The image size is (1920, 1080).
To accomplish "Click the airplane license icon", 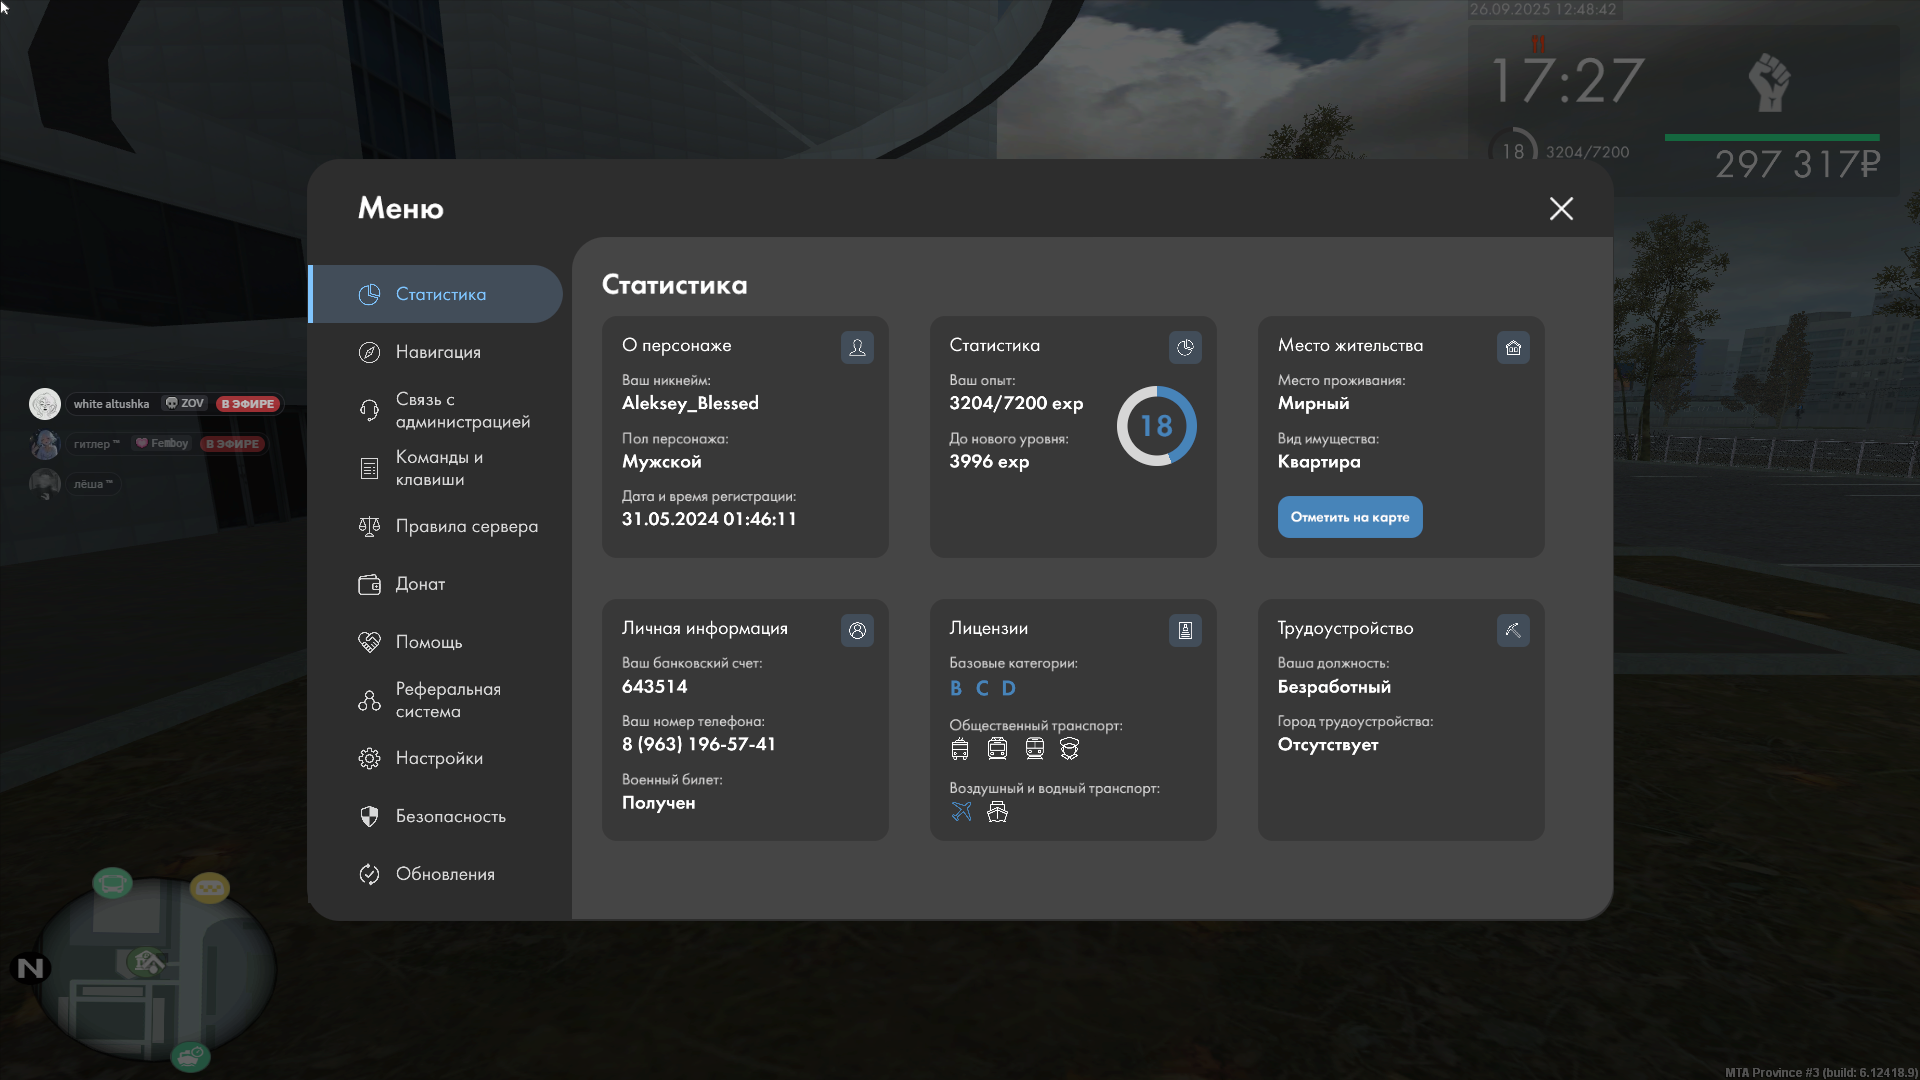I will coord(961,811).
